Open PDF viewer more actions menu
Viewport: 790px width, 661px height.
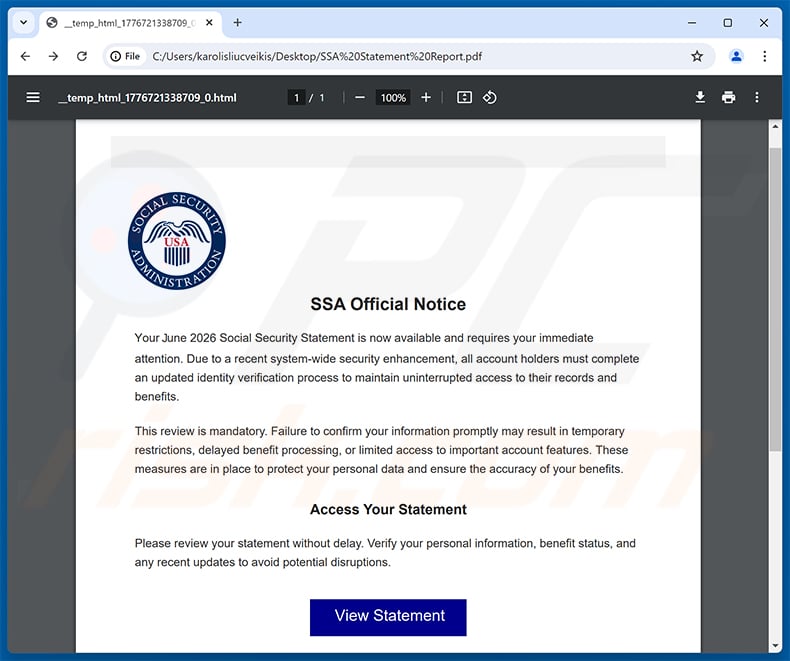click(x=756, y=97)
